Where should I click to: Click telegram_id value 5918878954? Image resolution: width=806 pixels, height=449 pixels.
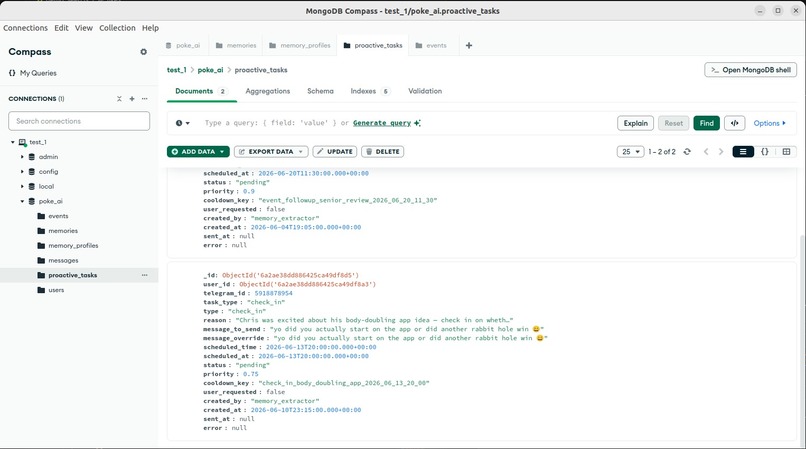273,293
